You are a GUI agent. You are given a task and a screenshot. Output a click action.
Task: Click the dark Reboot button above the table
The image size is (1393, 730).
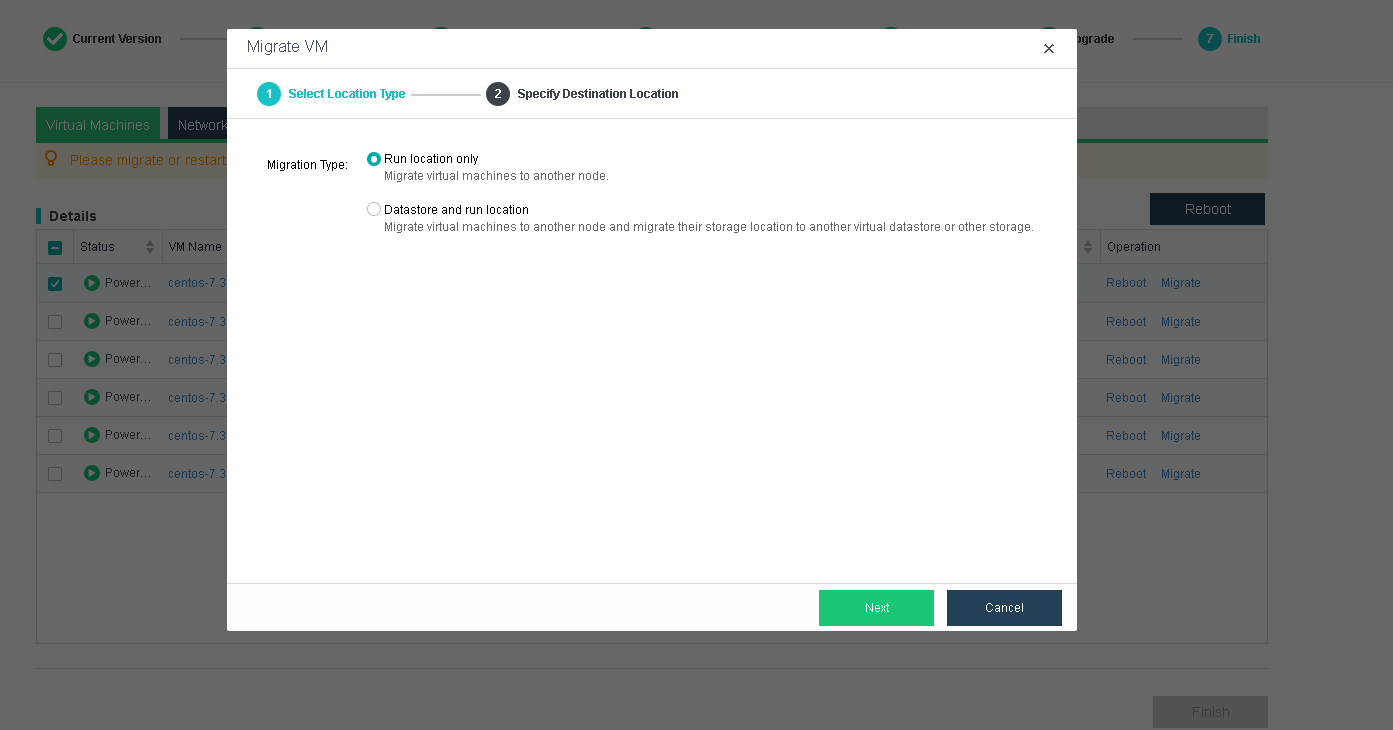tap(1207, 209)
